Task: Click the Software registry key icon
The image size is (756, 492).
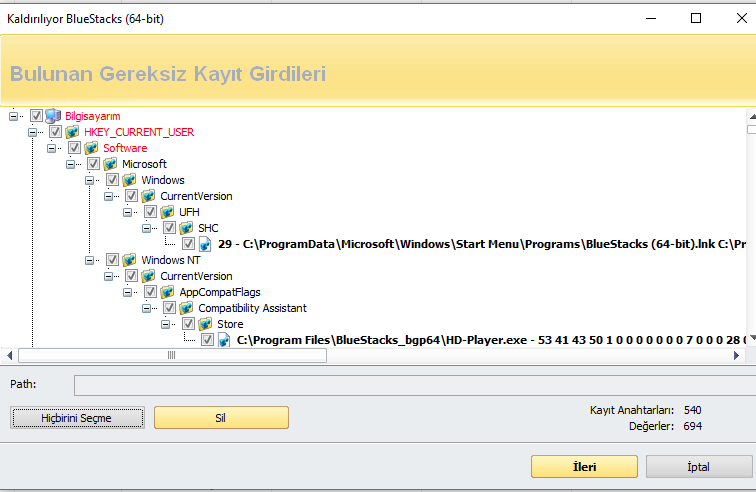Action: tap(91, 148)
